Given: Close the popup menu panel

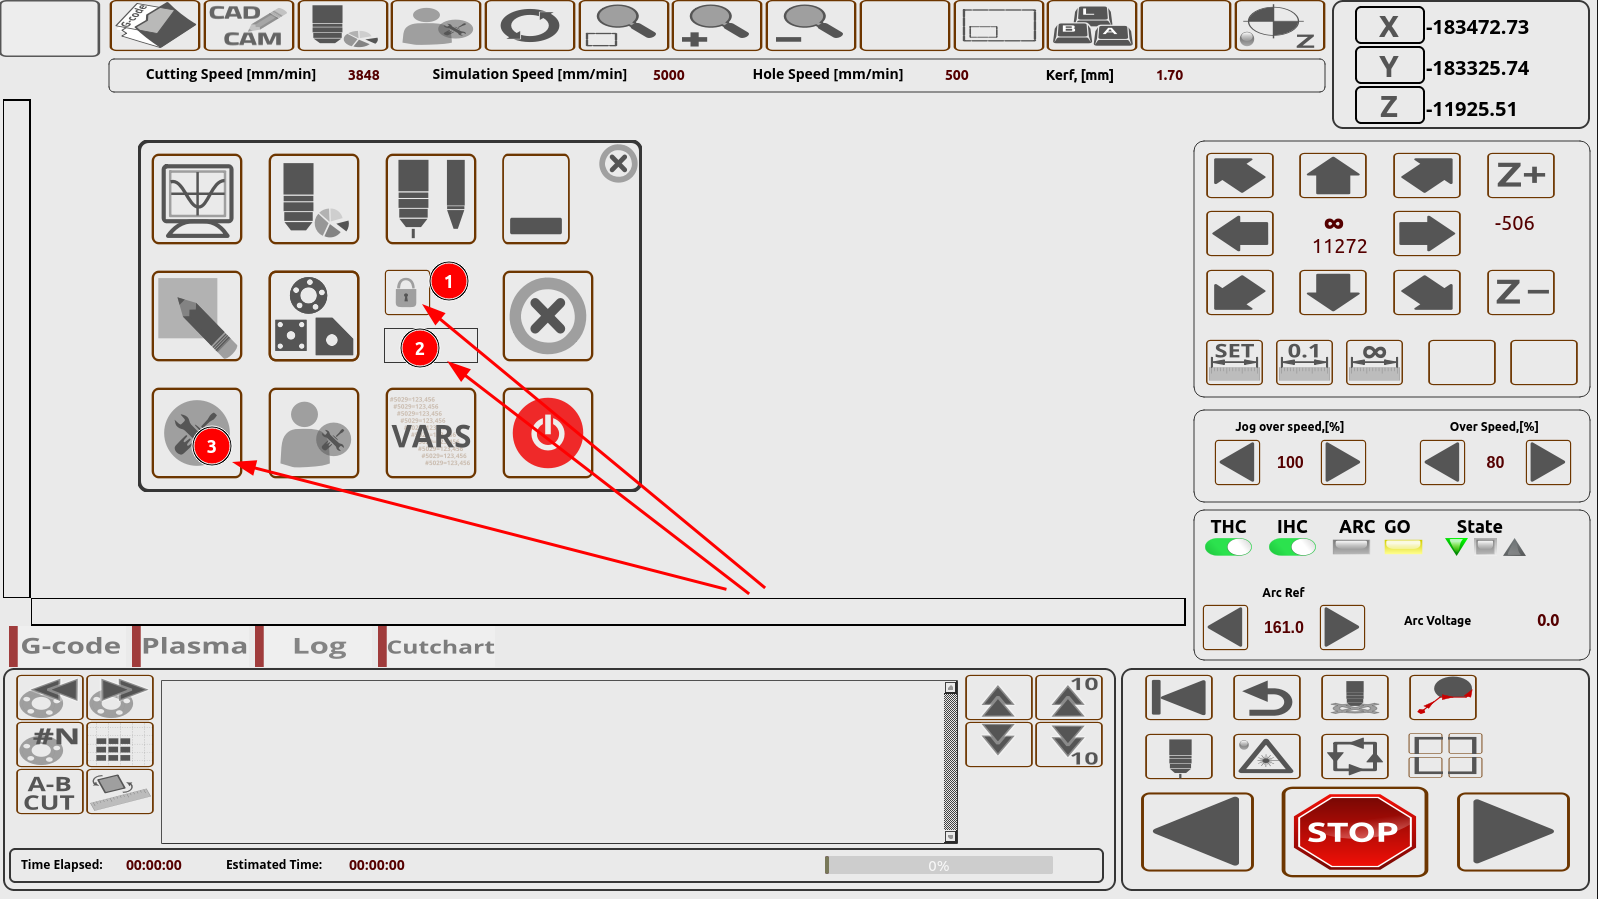Looking at the screenshot, I should point(618,163).
